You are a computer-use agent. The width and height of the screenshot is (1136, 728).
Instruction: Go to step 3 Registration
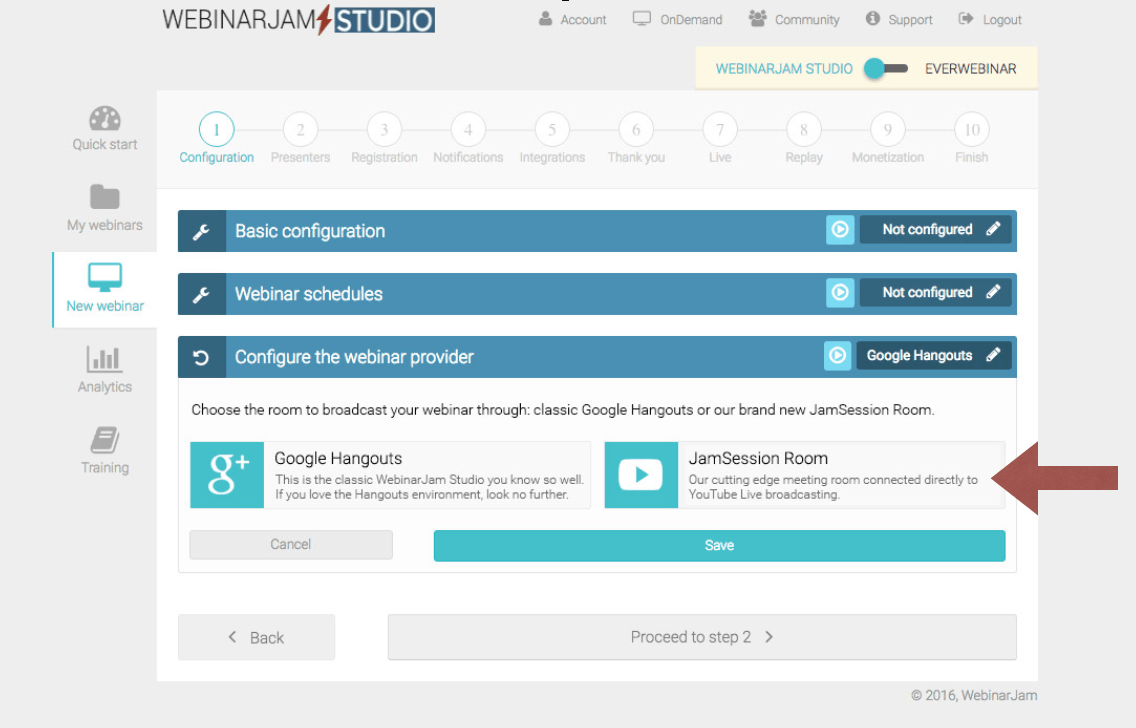click(384, 138)
